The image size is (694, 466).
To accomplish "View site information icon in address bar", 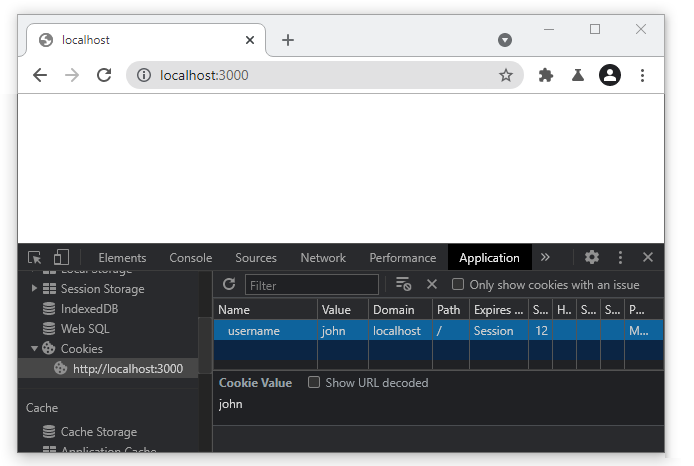I will tap(143, 75).
